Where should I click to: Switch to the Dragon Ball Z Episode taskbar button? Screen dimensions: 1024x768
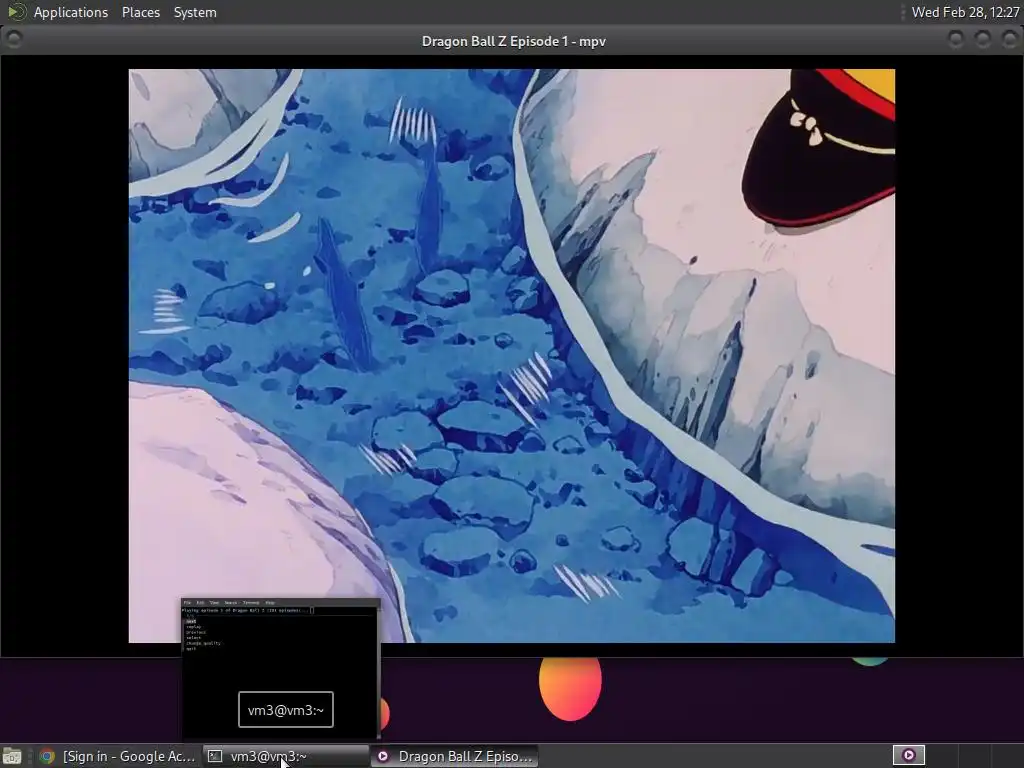pos(455,756)
